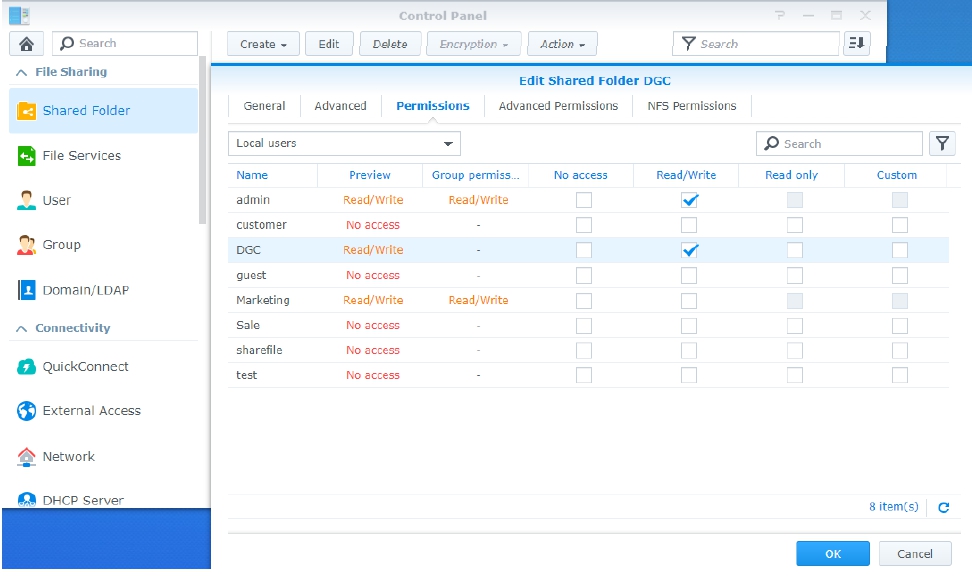Click the guest user name
The width and height of the screenshot is (972, 588).
pyautogui.click(x=251, y=275)
